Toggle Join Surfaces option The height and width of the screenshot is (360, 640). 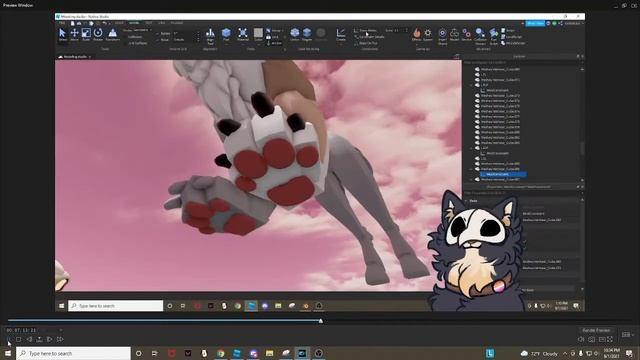pyautogui.click(x=138, y=43)
